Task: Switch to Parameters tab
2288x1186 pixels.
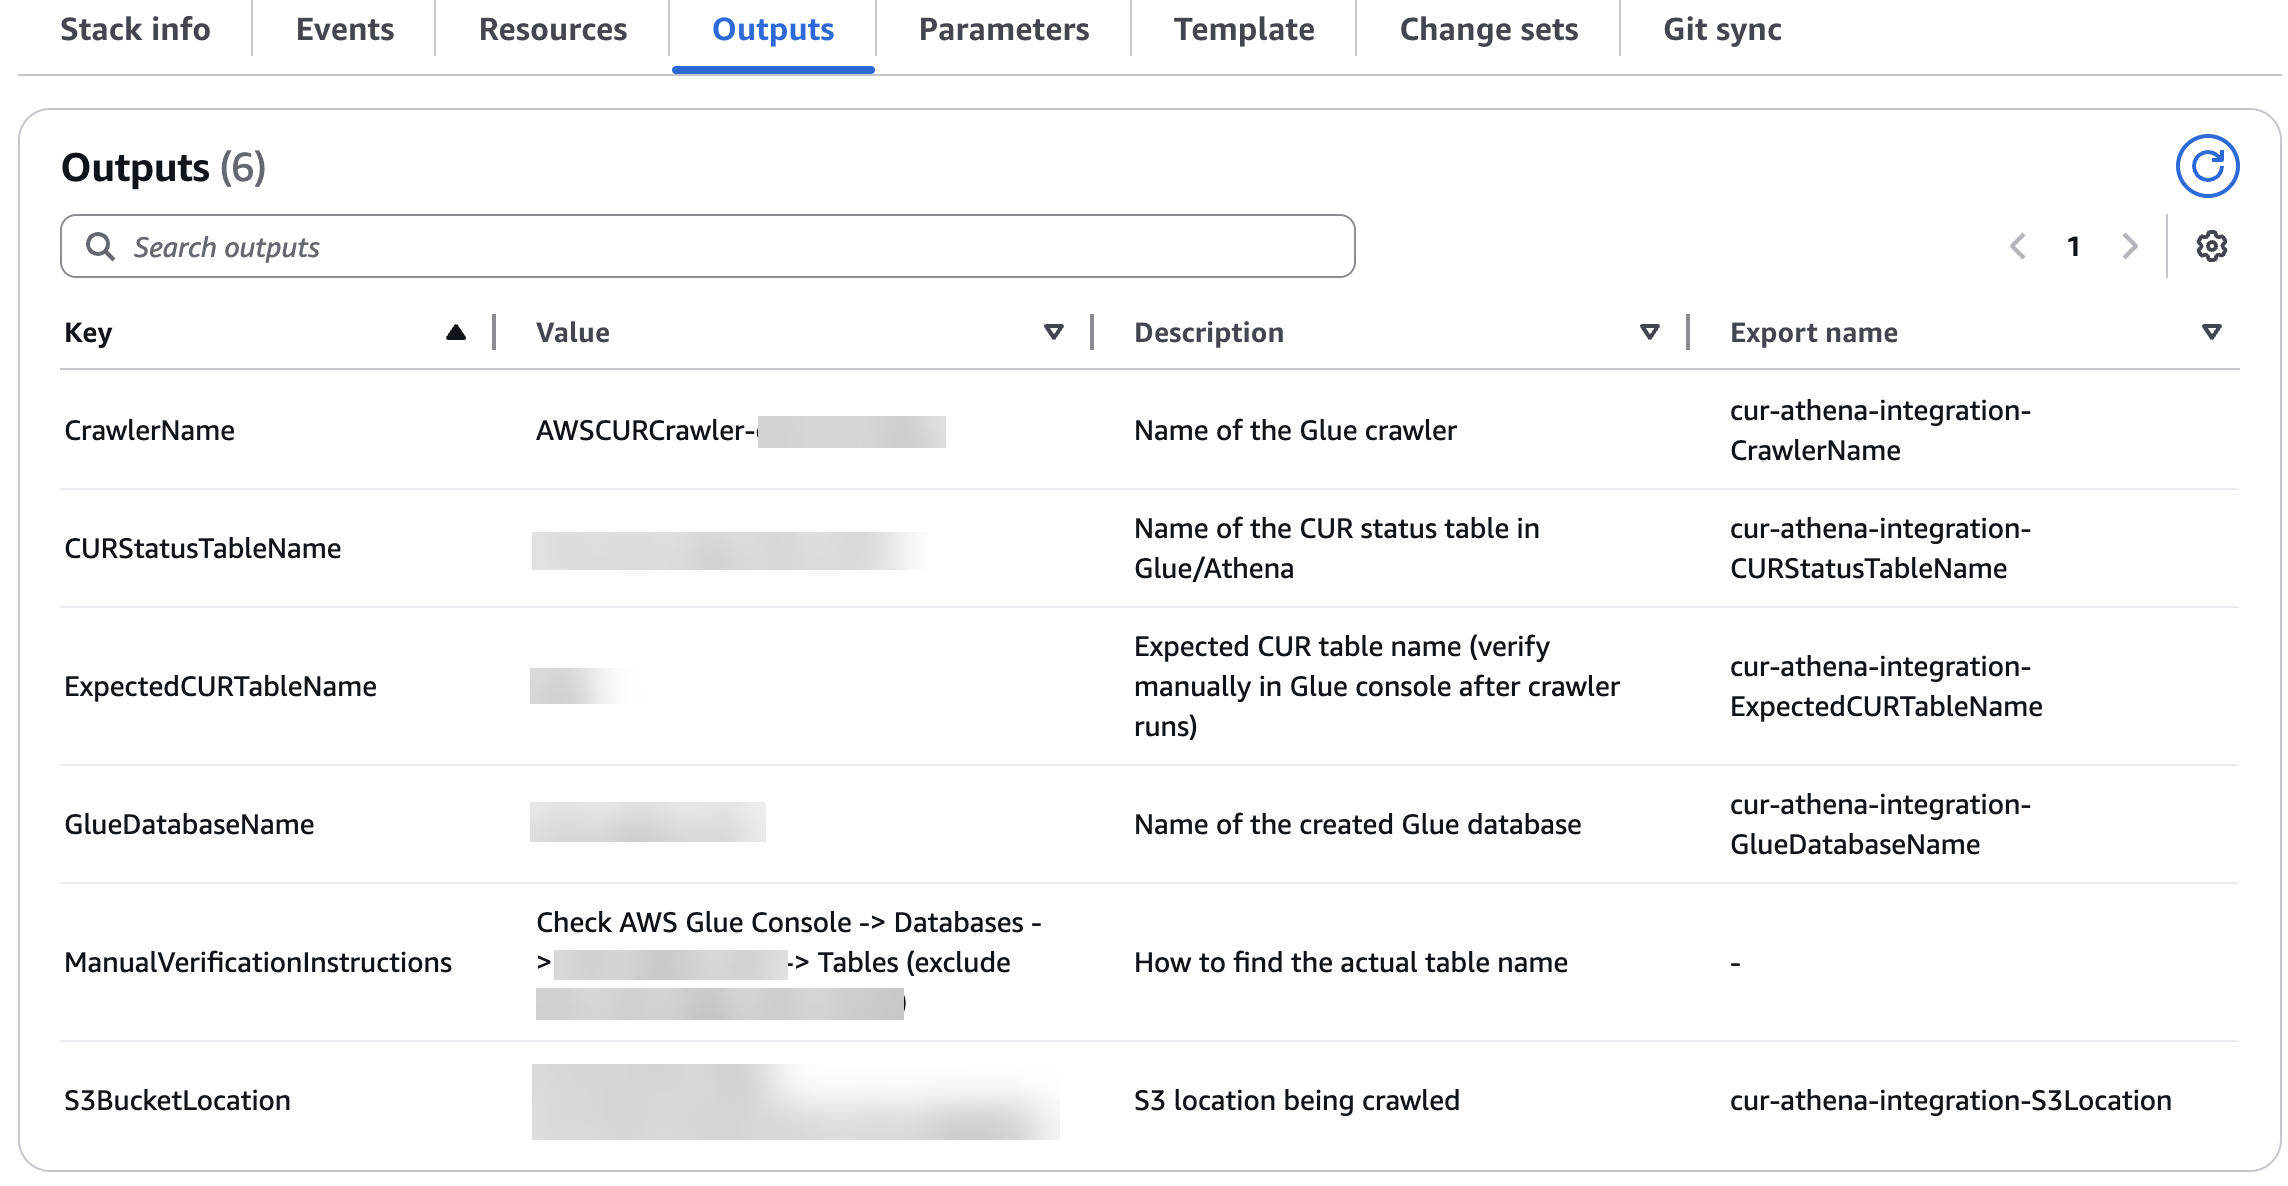Action: click(1004, 30)
